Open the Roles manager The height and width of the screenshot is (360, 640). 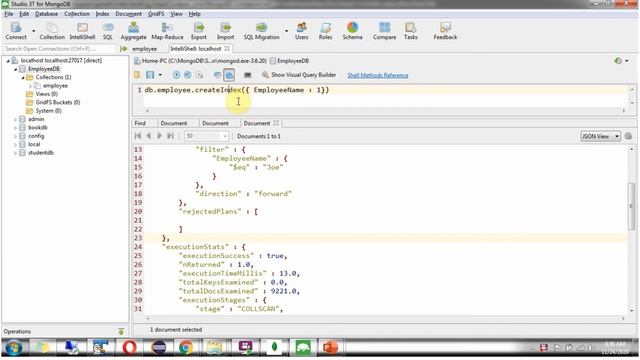click(325, 31)
